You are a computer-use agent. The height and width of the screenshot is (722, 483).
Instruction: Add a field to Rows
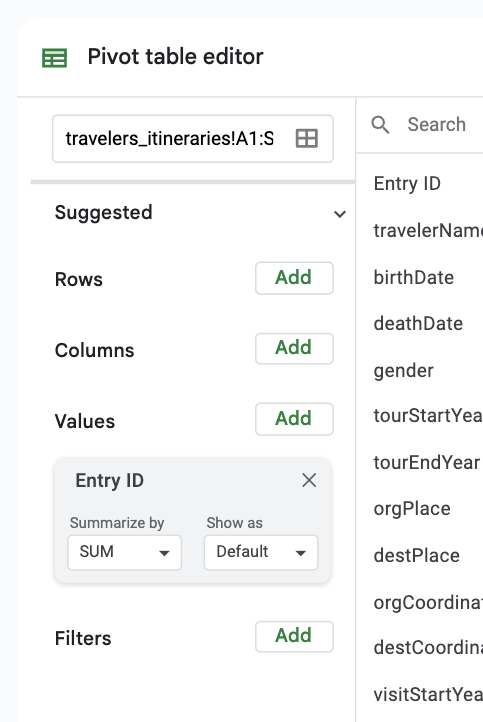(294, 278)
